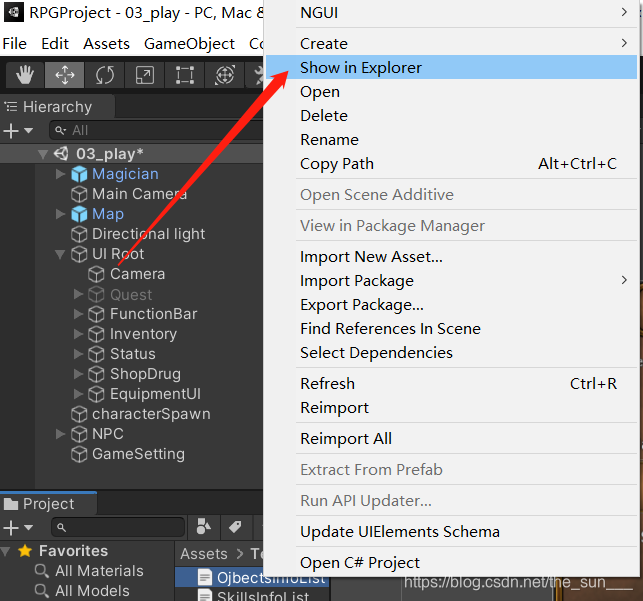Choose Delete in context menu
This screenshot has width=643, height=601.
(451, 116)
